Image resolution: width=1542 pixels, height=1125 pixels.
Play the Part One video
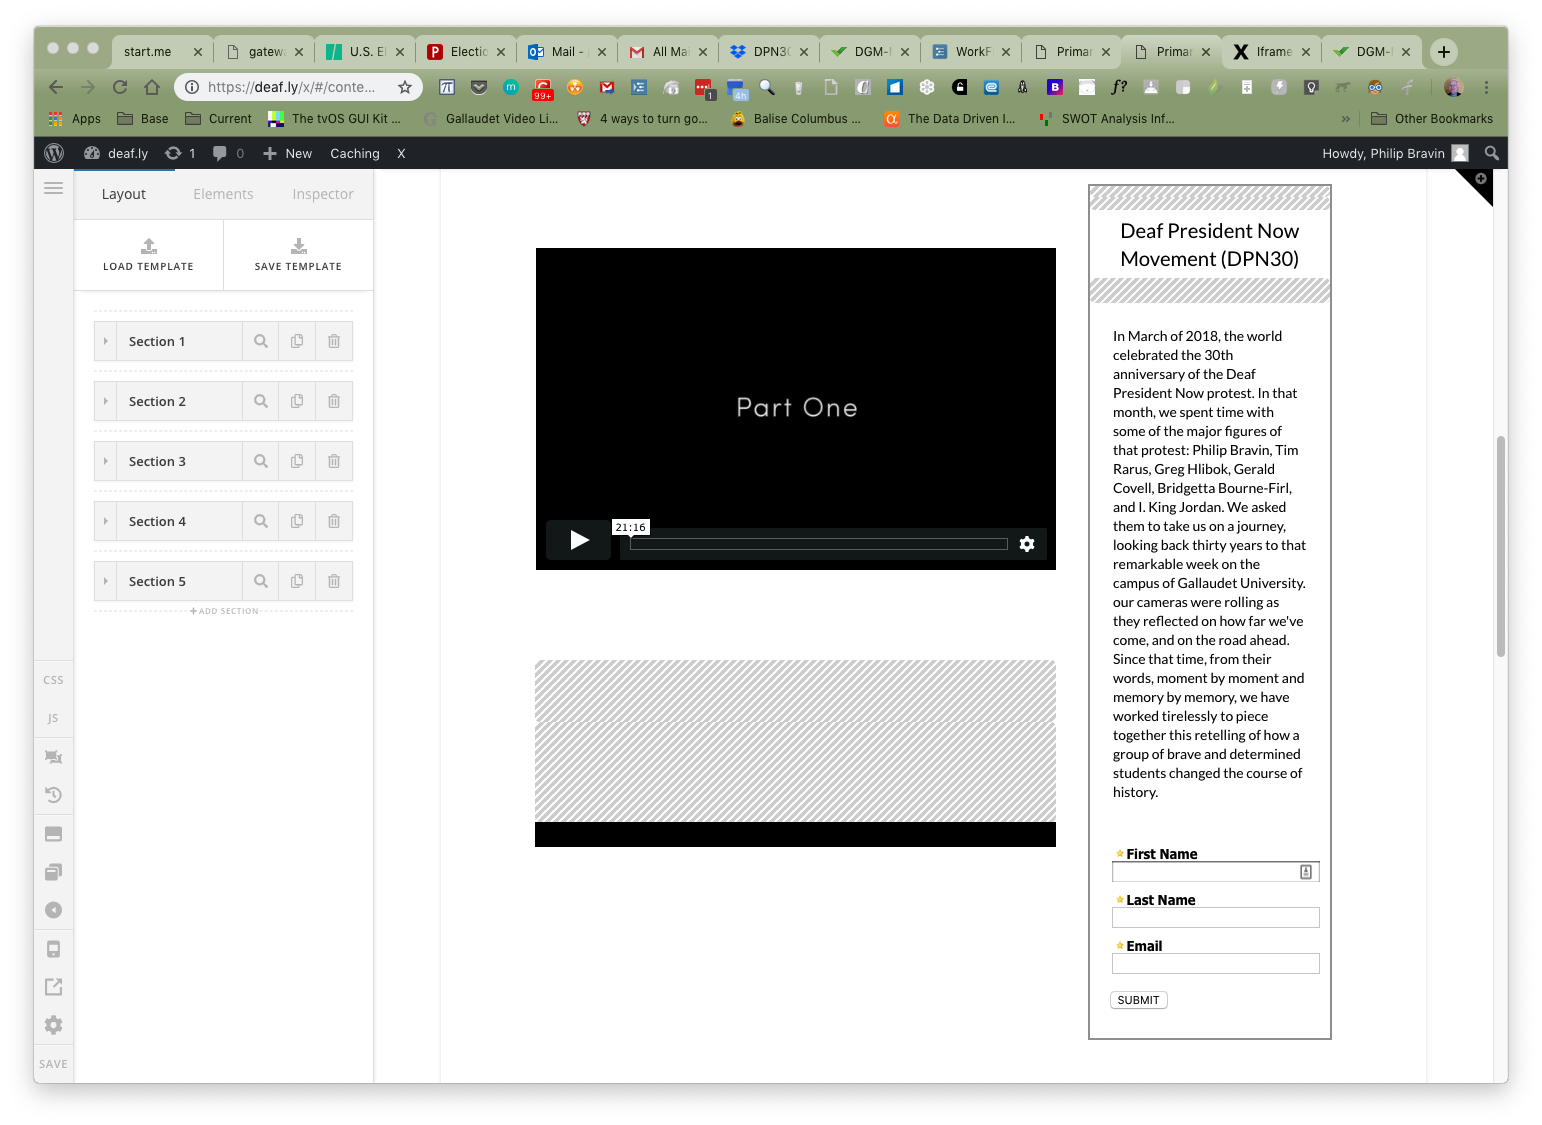[578, 540]
